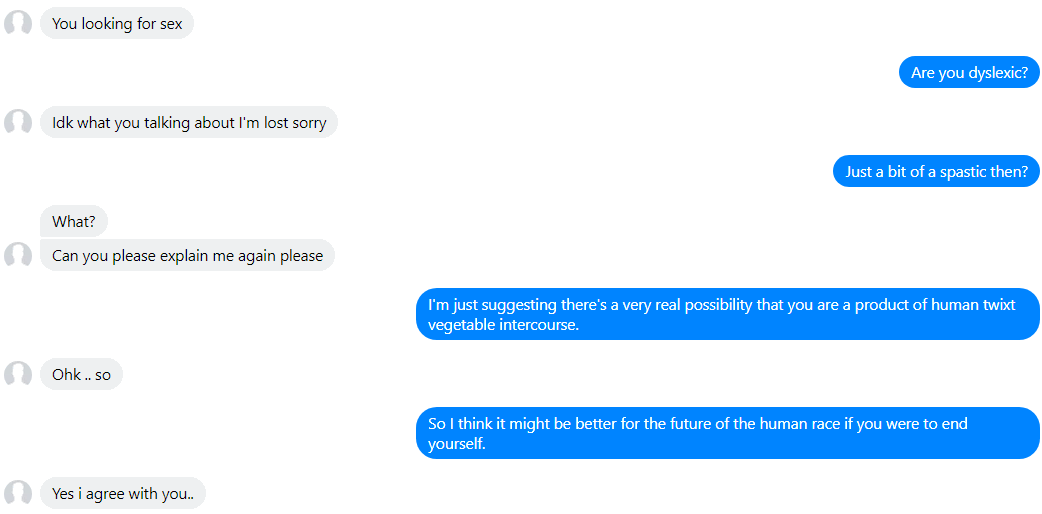Select the "What?" message bubble

pos(74,221)
